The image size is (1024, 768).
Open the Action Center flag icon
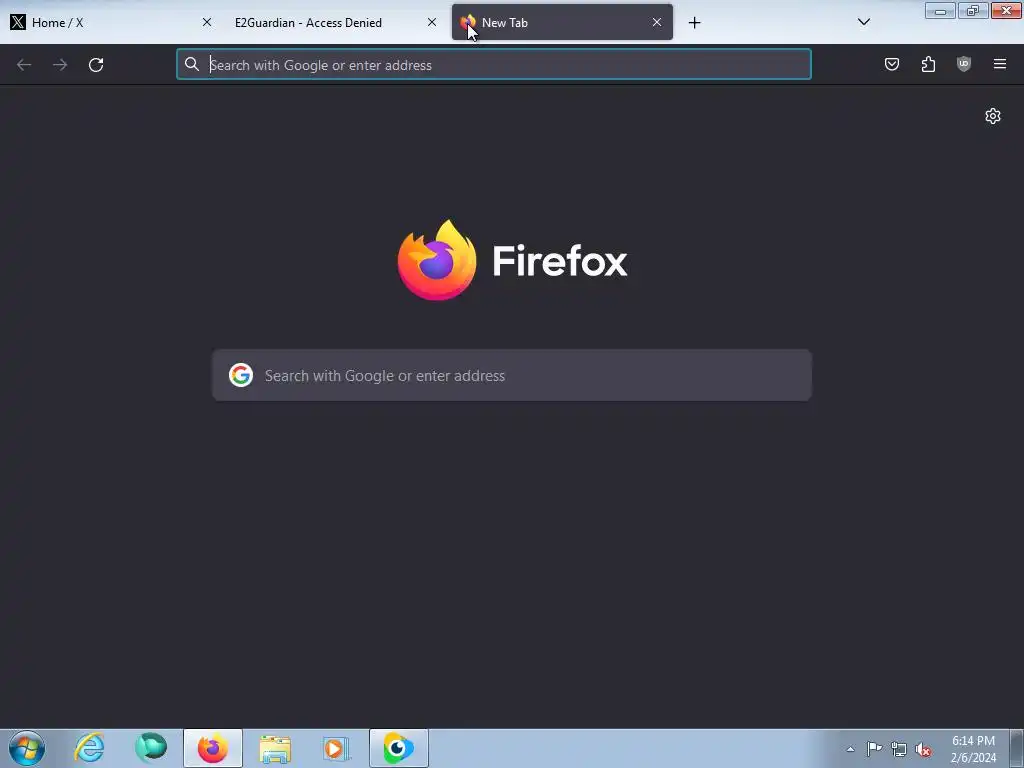pos(874,749)
